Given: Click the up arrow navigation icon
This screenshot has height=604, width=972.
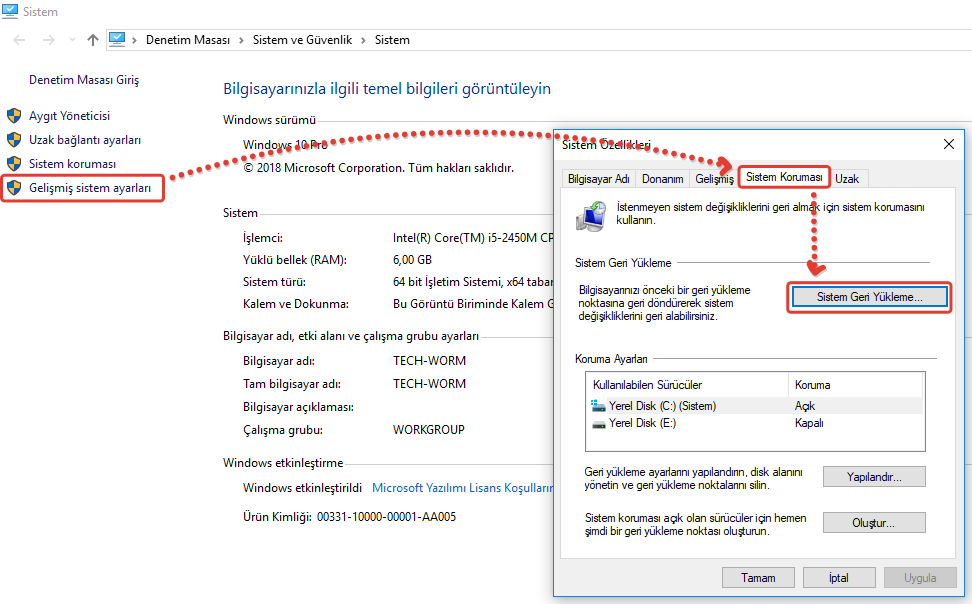Looking at the screenshot, I should [93, 40].
